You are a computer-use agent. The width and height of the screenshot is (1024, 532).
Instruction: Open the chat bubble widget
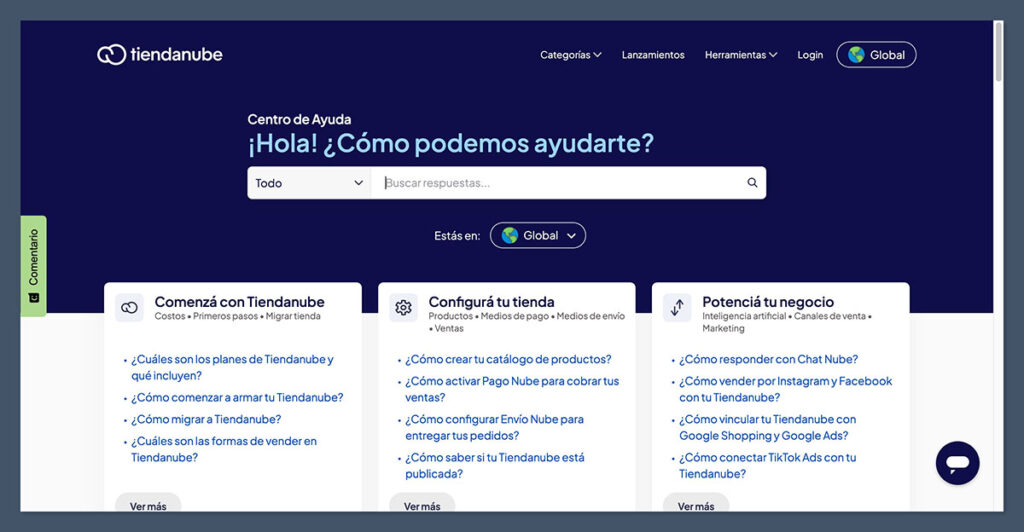click(957, 463)
